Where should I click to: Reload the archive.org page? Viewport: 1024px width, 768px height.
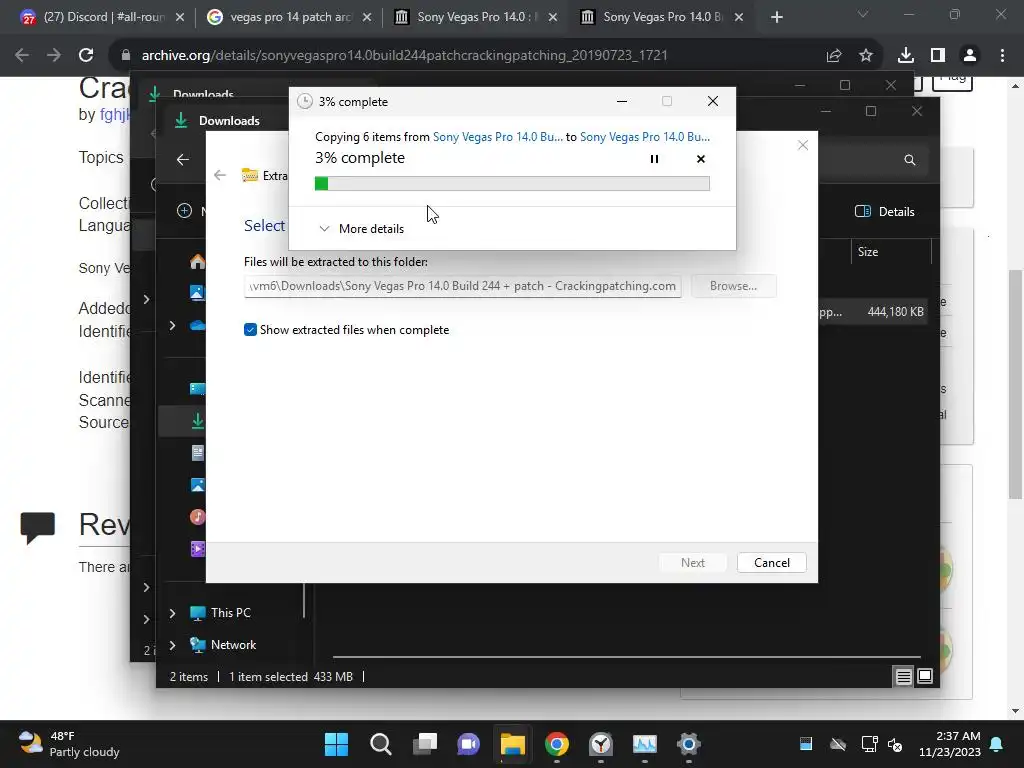[86, 56]
